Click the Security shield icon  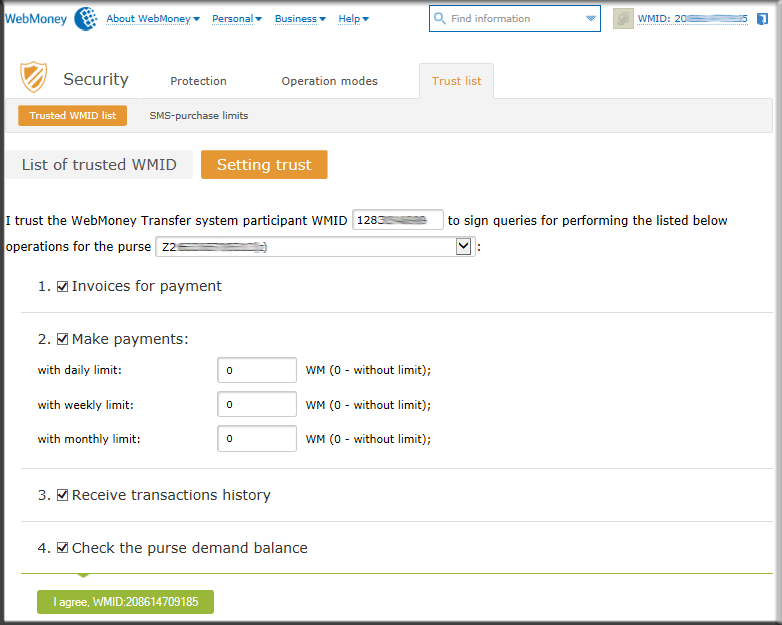coord(34,78)
